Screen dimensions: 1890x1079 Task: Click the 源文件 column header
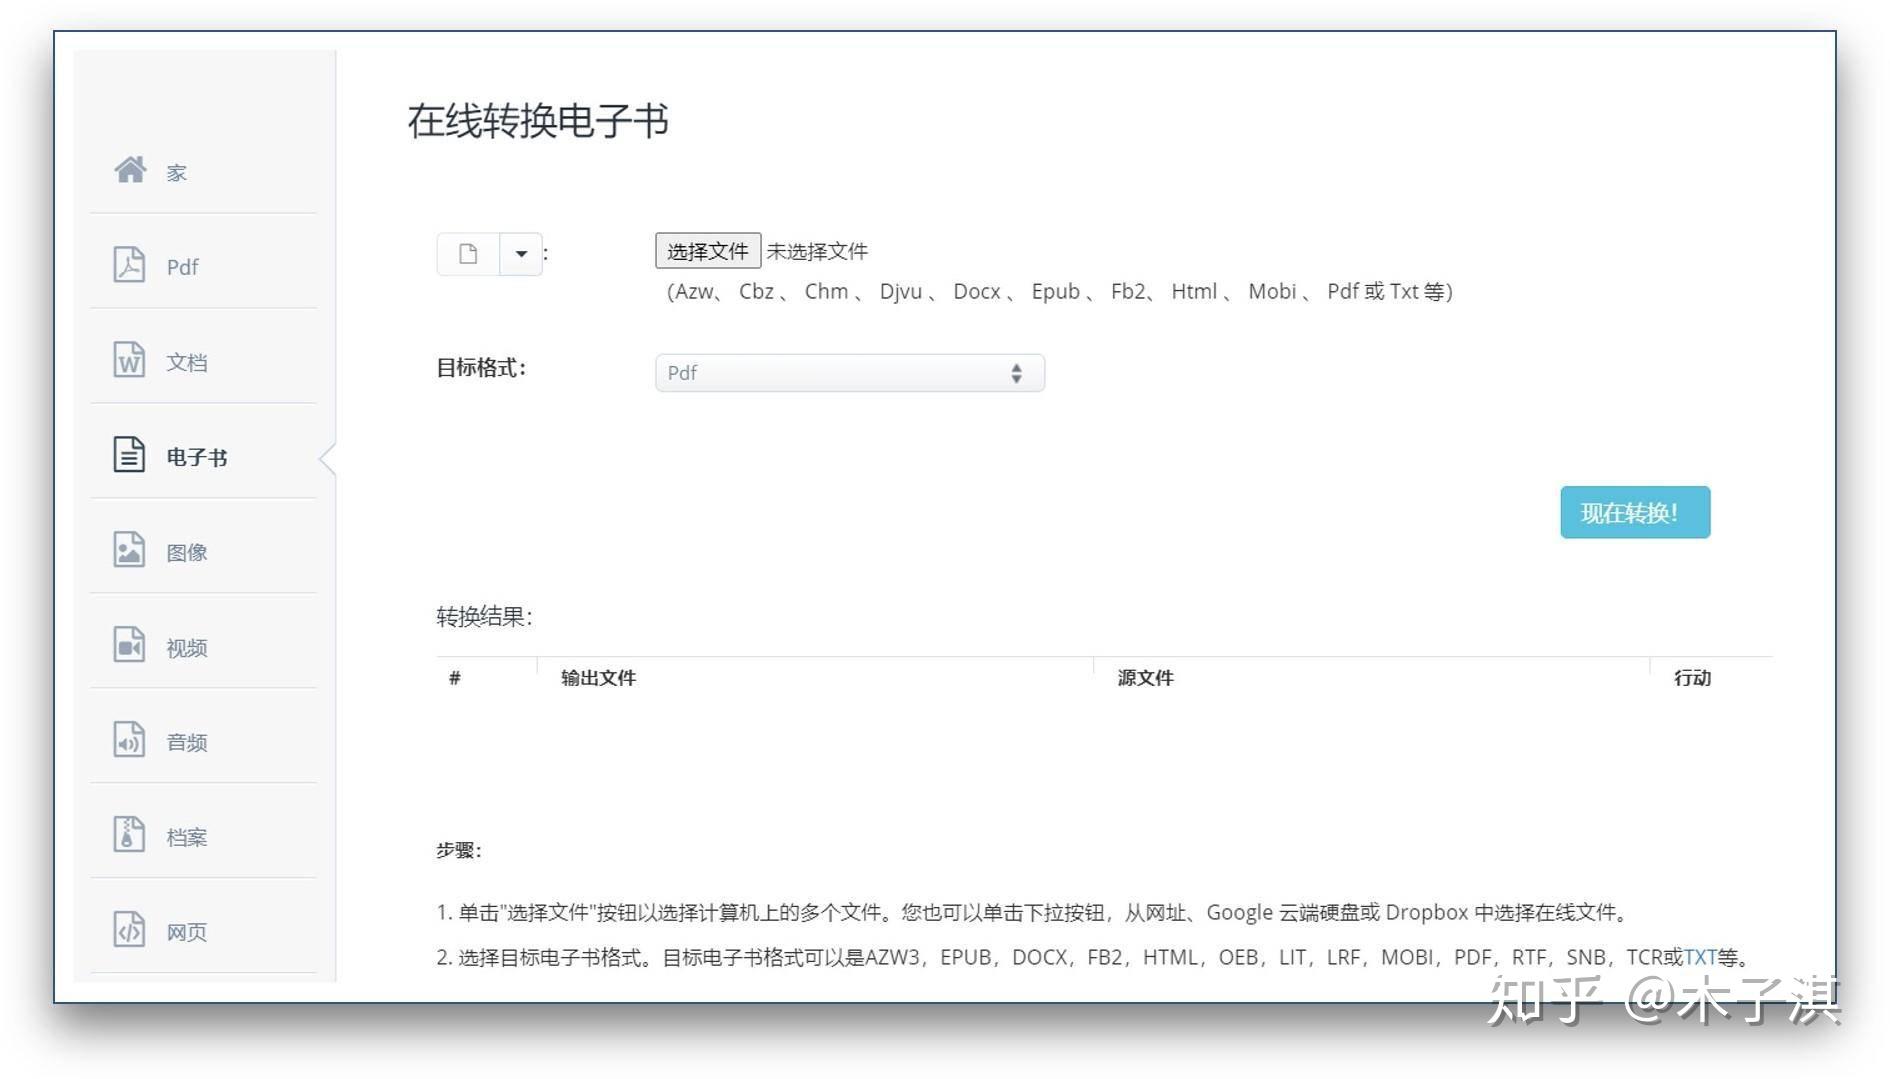point(1145,678)
